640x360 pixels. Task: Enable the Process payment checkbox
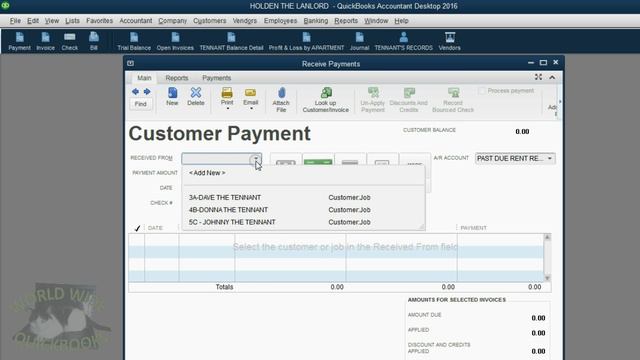[482, 91]
